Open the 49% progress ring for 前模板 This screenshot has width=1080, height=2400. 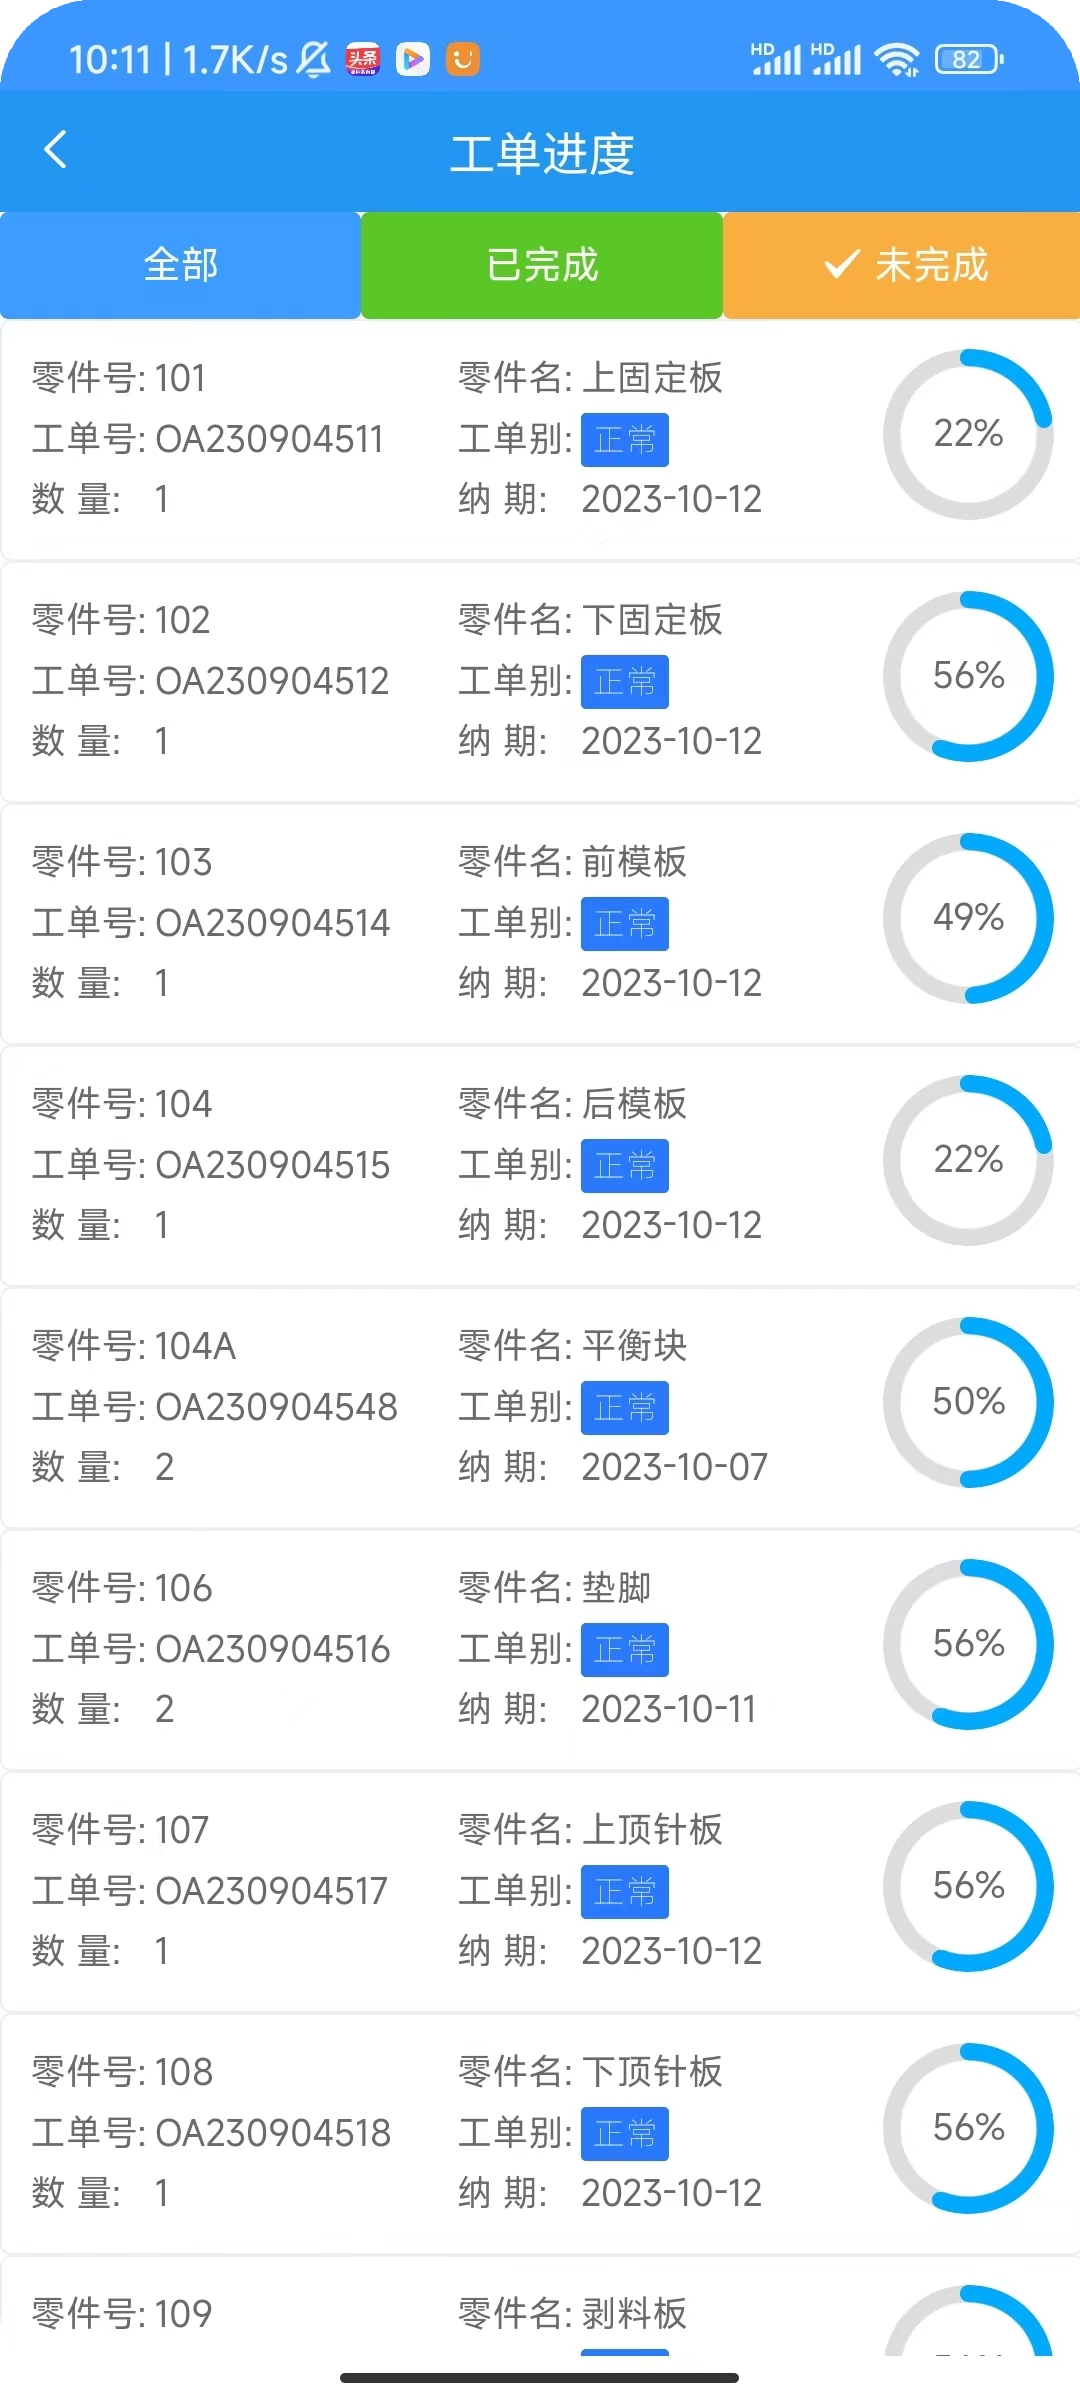968,918
